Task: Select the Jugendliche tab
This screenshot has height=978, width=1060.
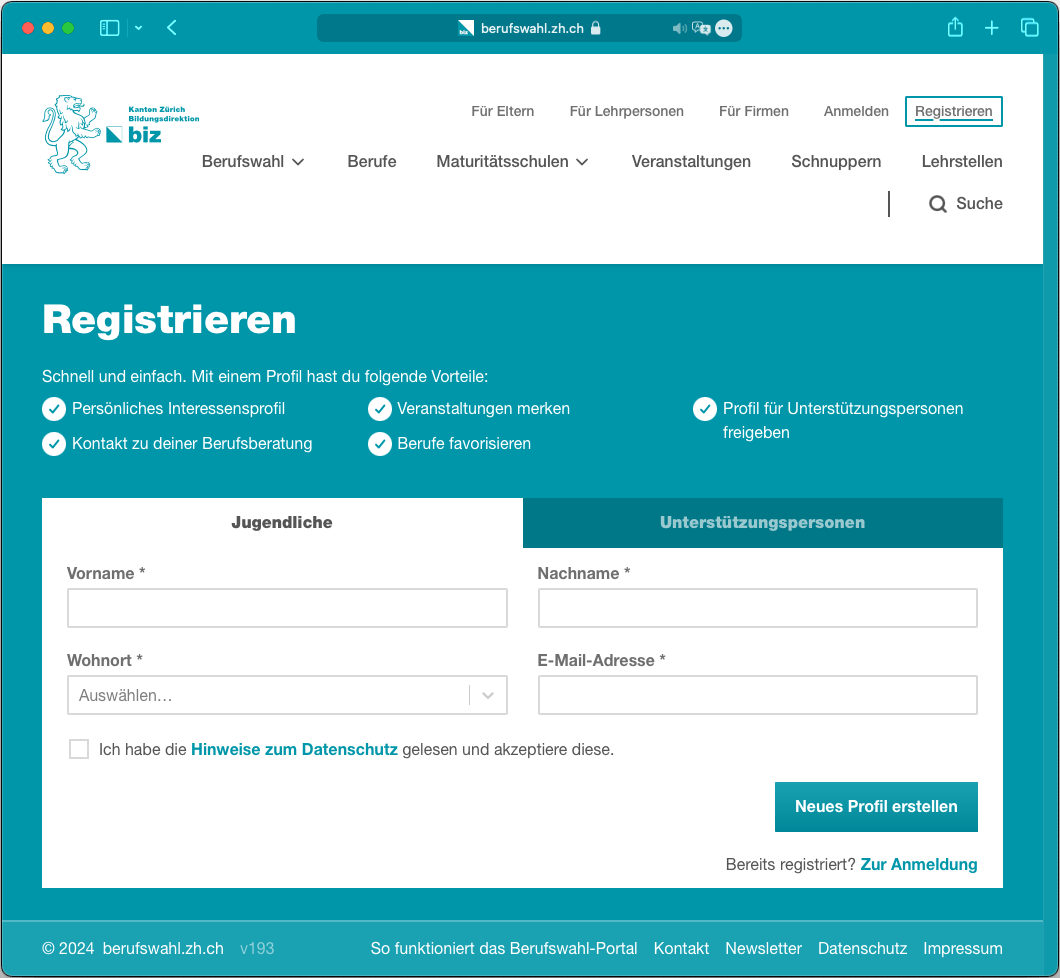Action: (x=281, y=522)
